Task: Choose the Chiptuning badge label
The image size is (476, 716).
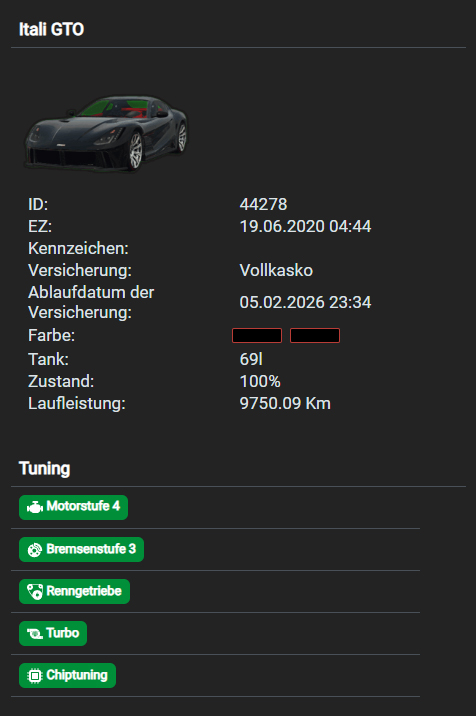Action: [x=77, y=675]
